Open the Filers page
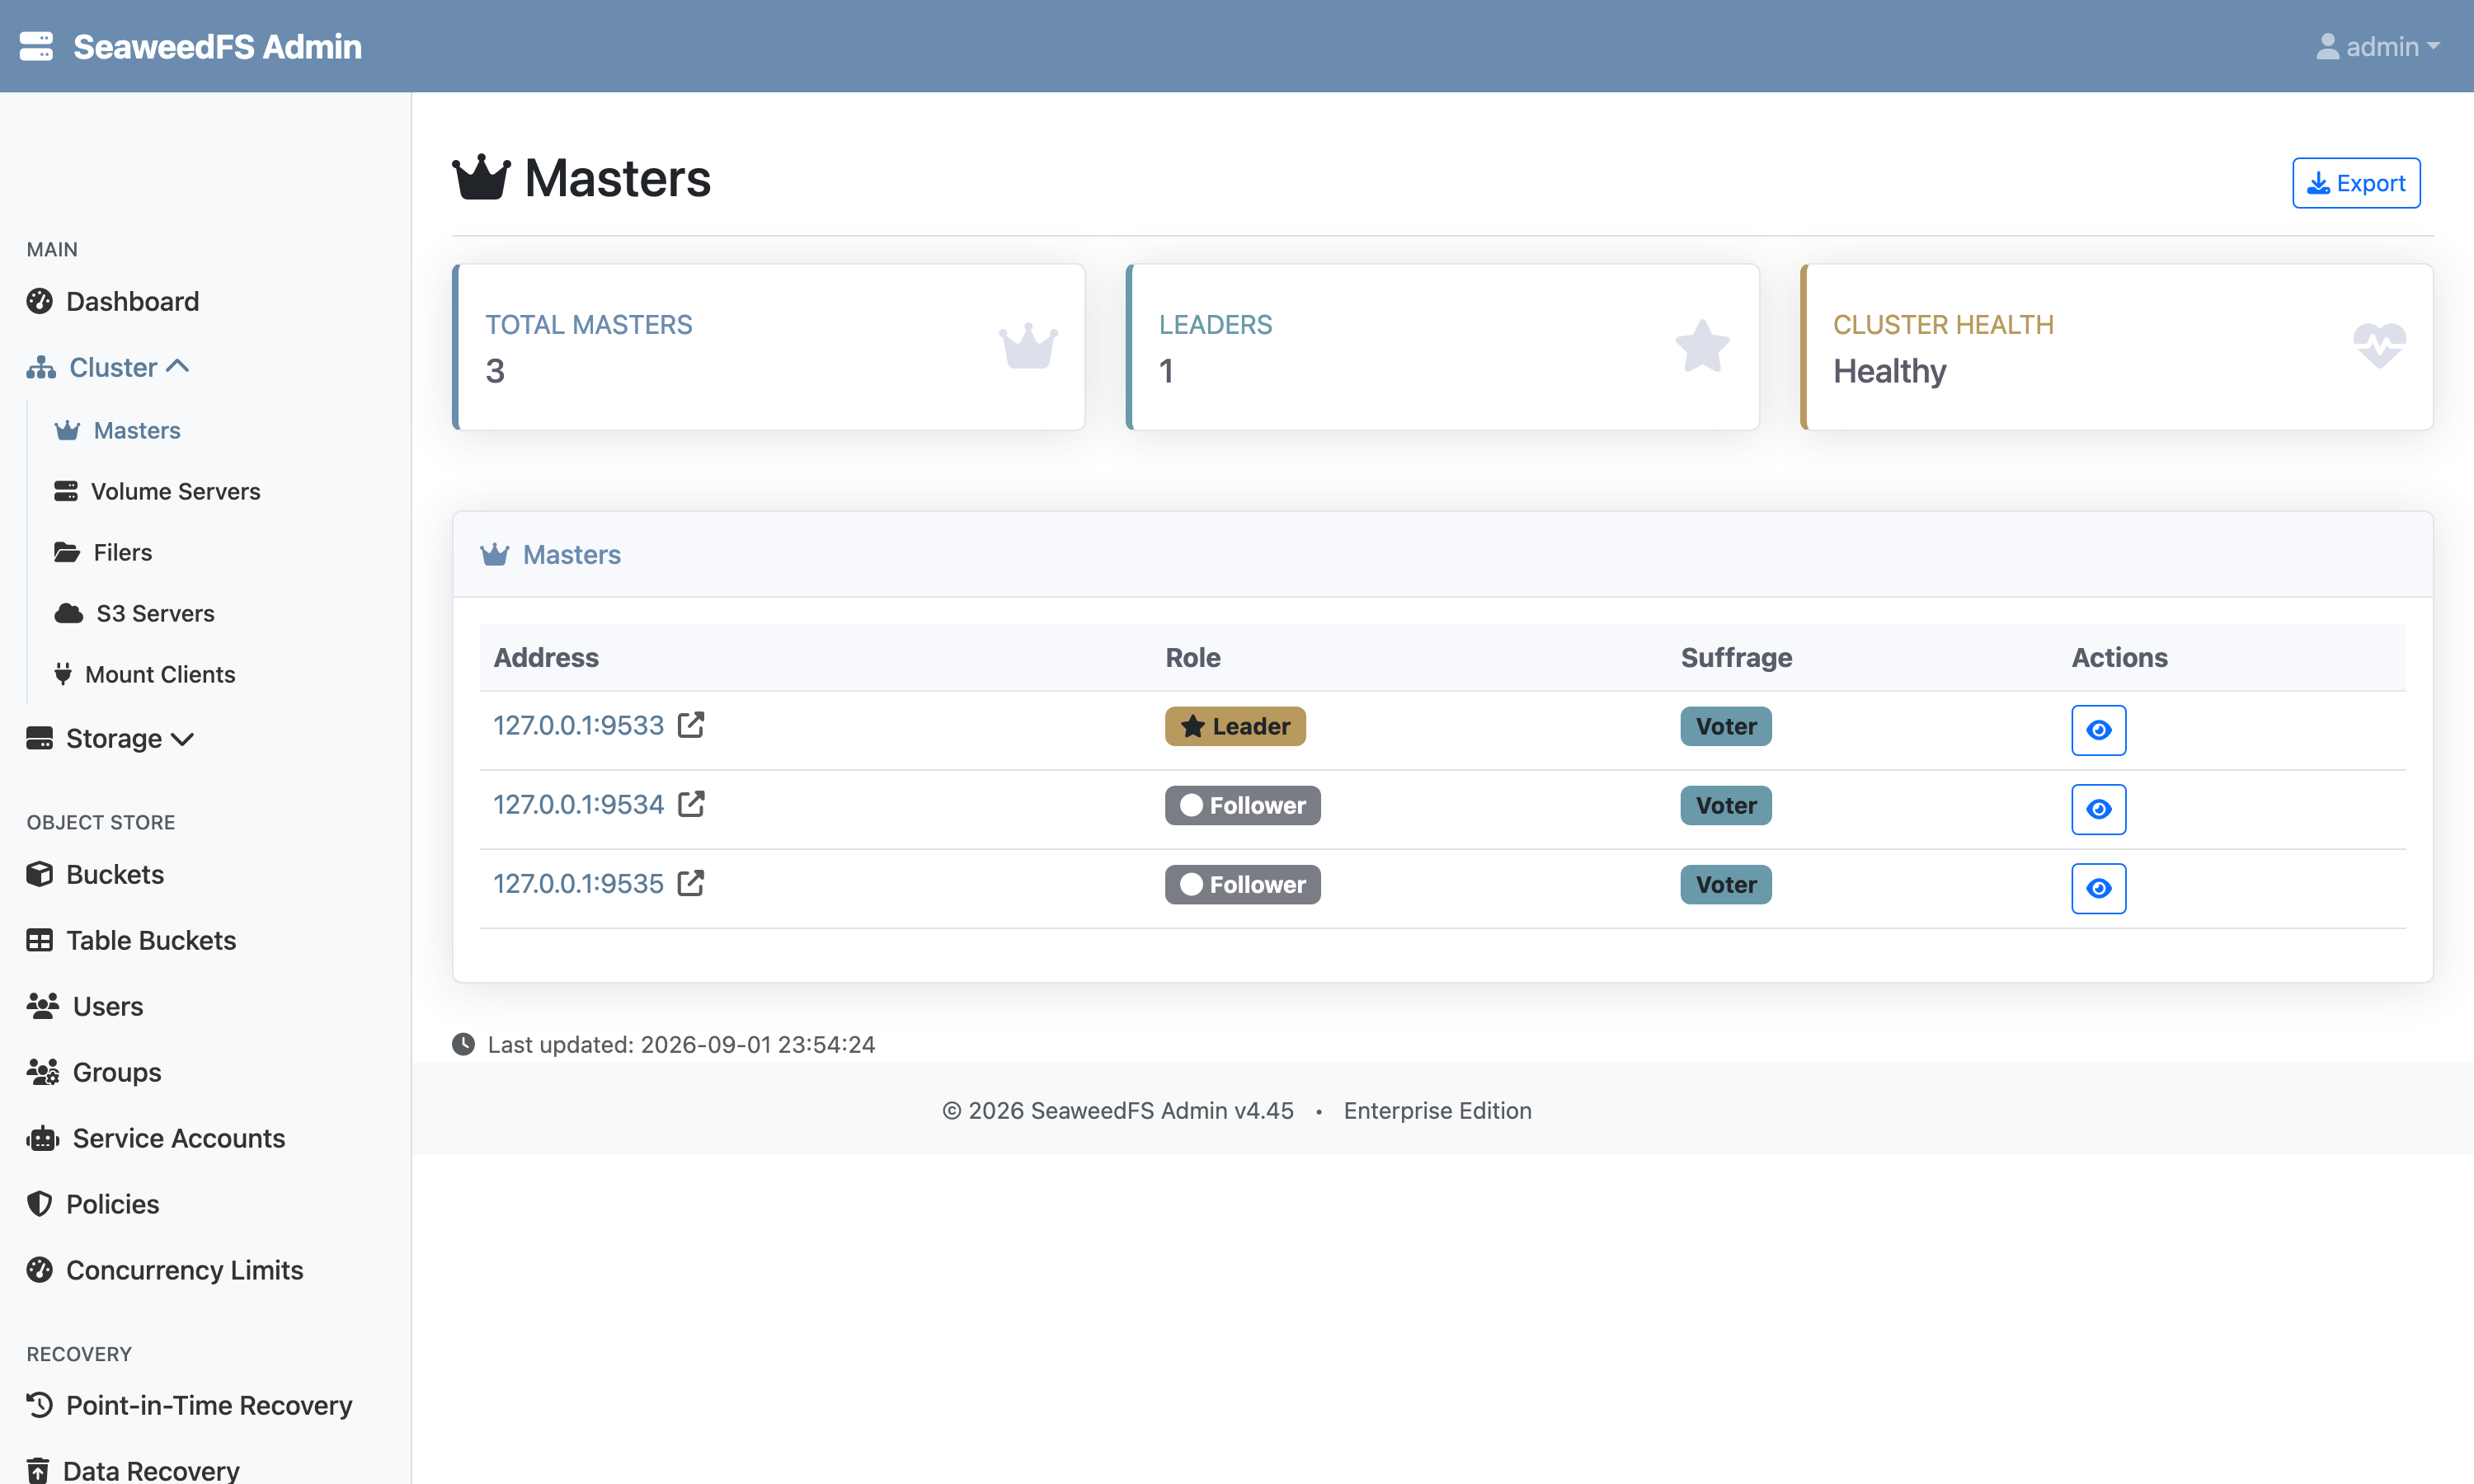The image size is (2474, 1484). (x=103, y=552)
